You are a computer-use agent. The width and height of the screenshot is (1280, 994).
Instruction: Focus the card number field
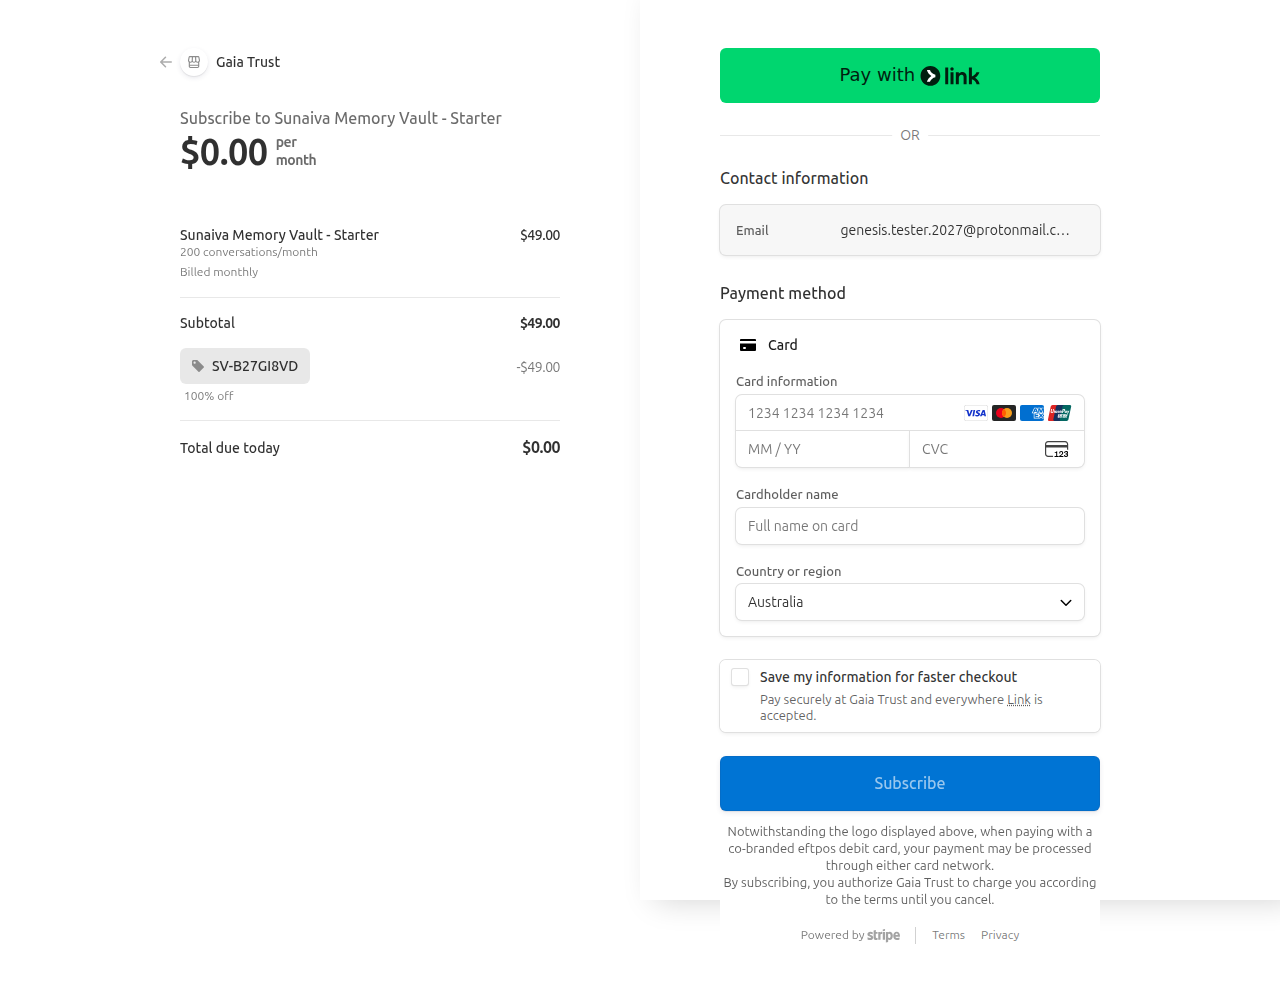[x=850, y=413]
